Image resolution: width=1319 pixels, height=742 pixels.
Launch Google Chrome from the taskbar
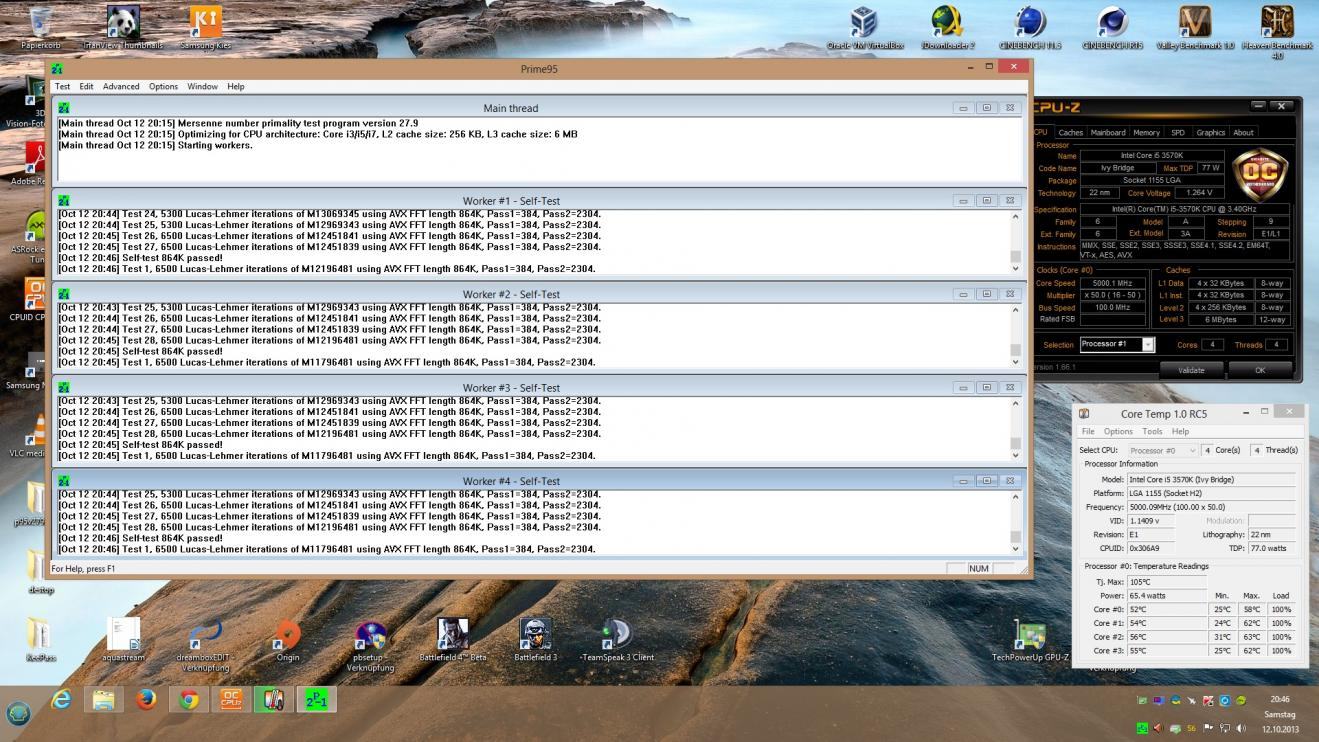[x=188, y=700]
